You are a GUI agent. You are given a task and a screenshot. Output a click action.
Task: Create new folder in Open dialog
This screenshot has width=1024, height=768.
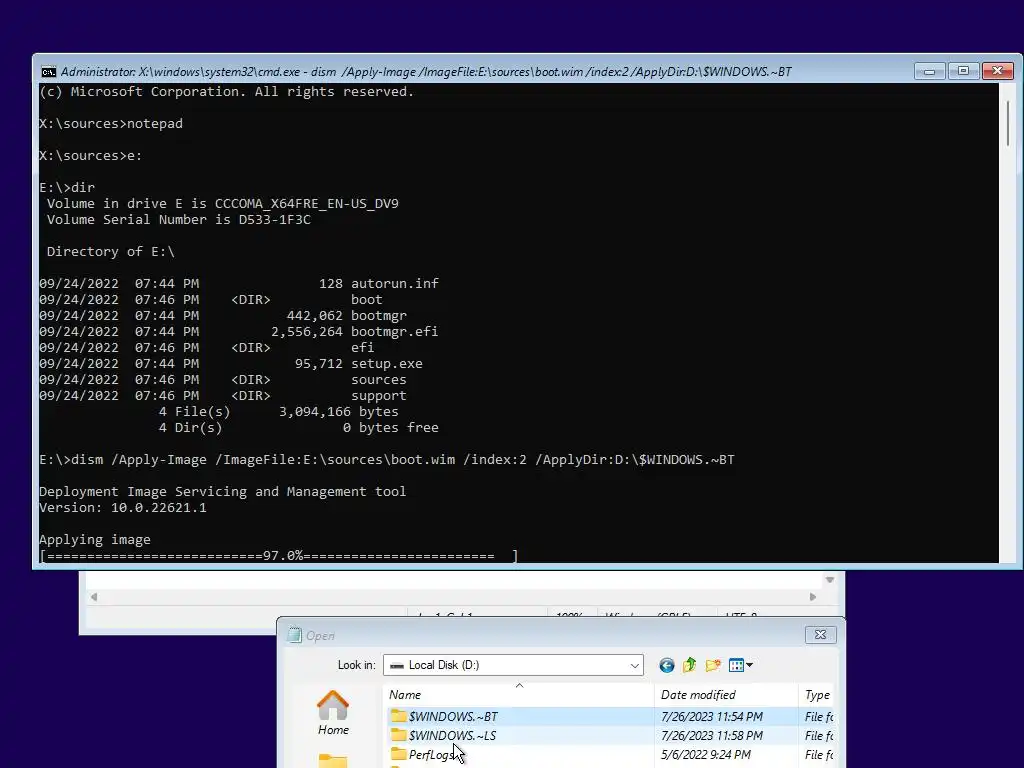pyautogui.click(x=712, y=665)
